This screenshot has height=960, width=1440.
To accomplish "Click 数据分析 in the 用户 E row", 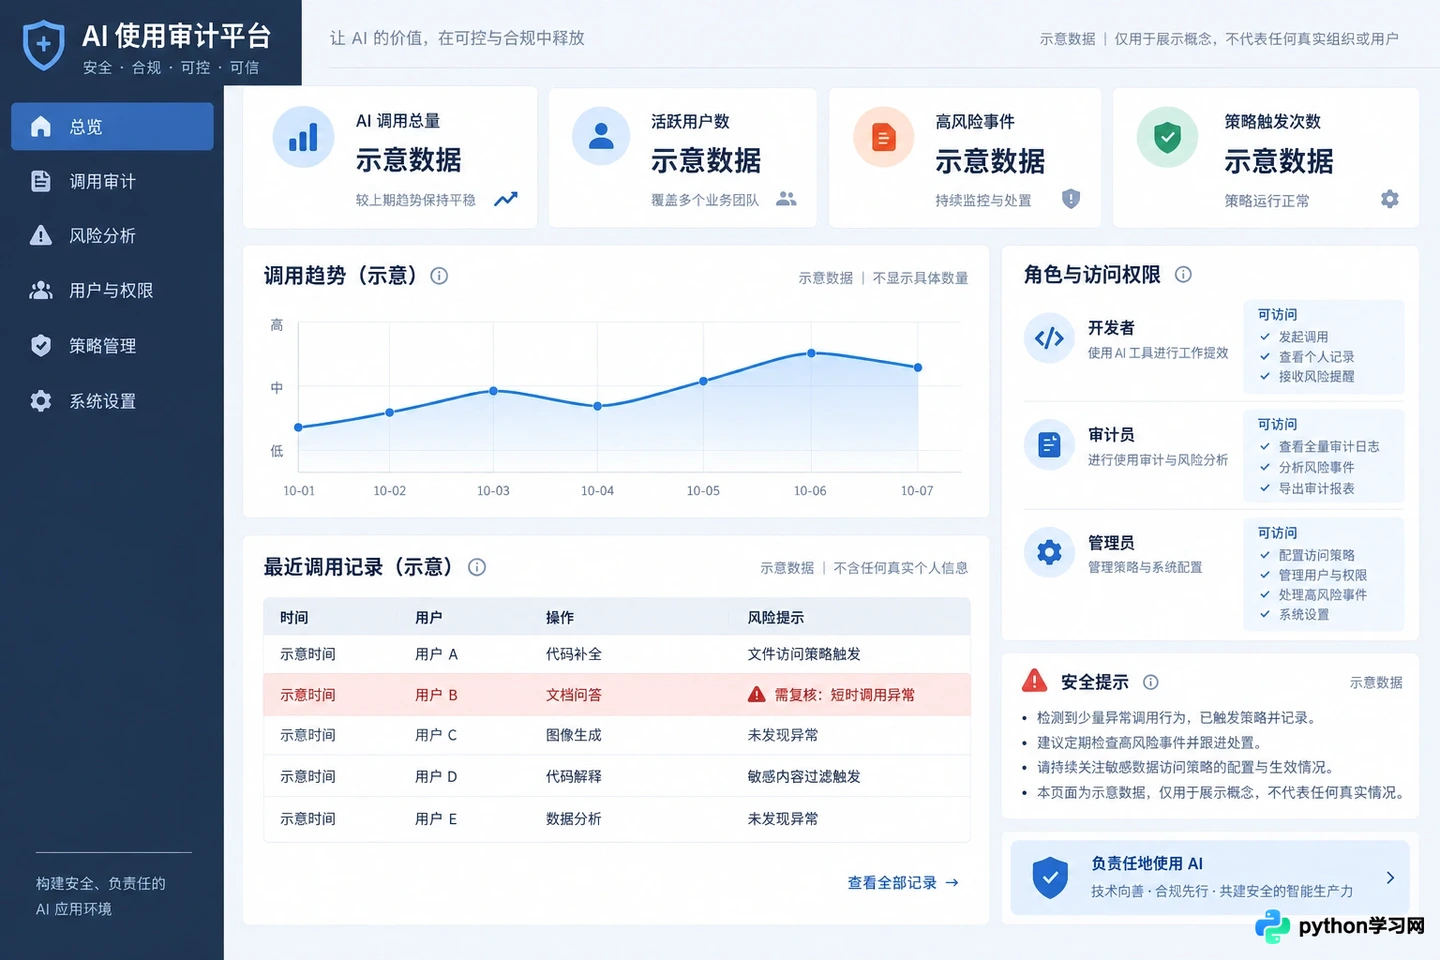I will click(x=574, y=818).
